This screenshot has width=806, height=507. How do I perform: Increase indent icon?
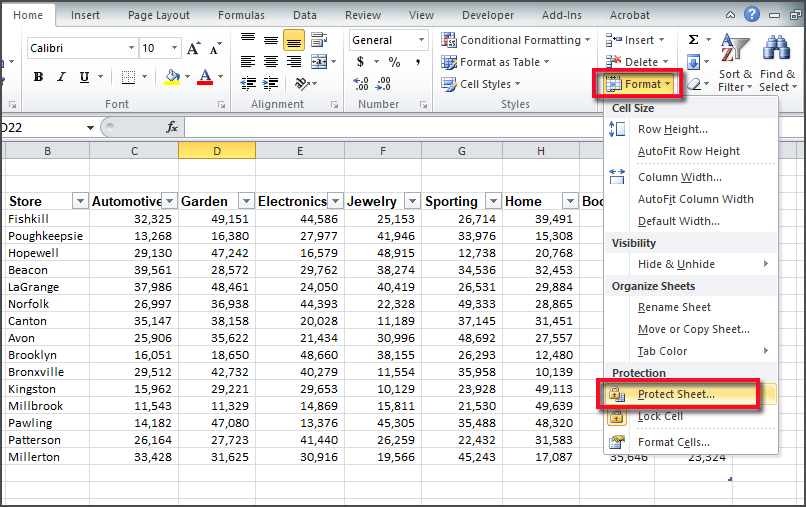click(271, 83)
